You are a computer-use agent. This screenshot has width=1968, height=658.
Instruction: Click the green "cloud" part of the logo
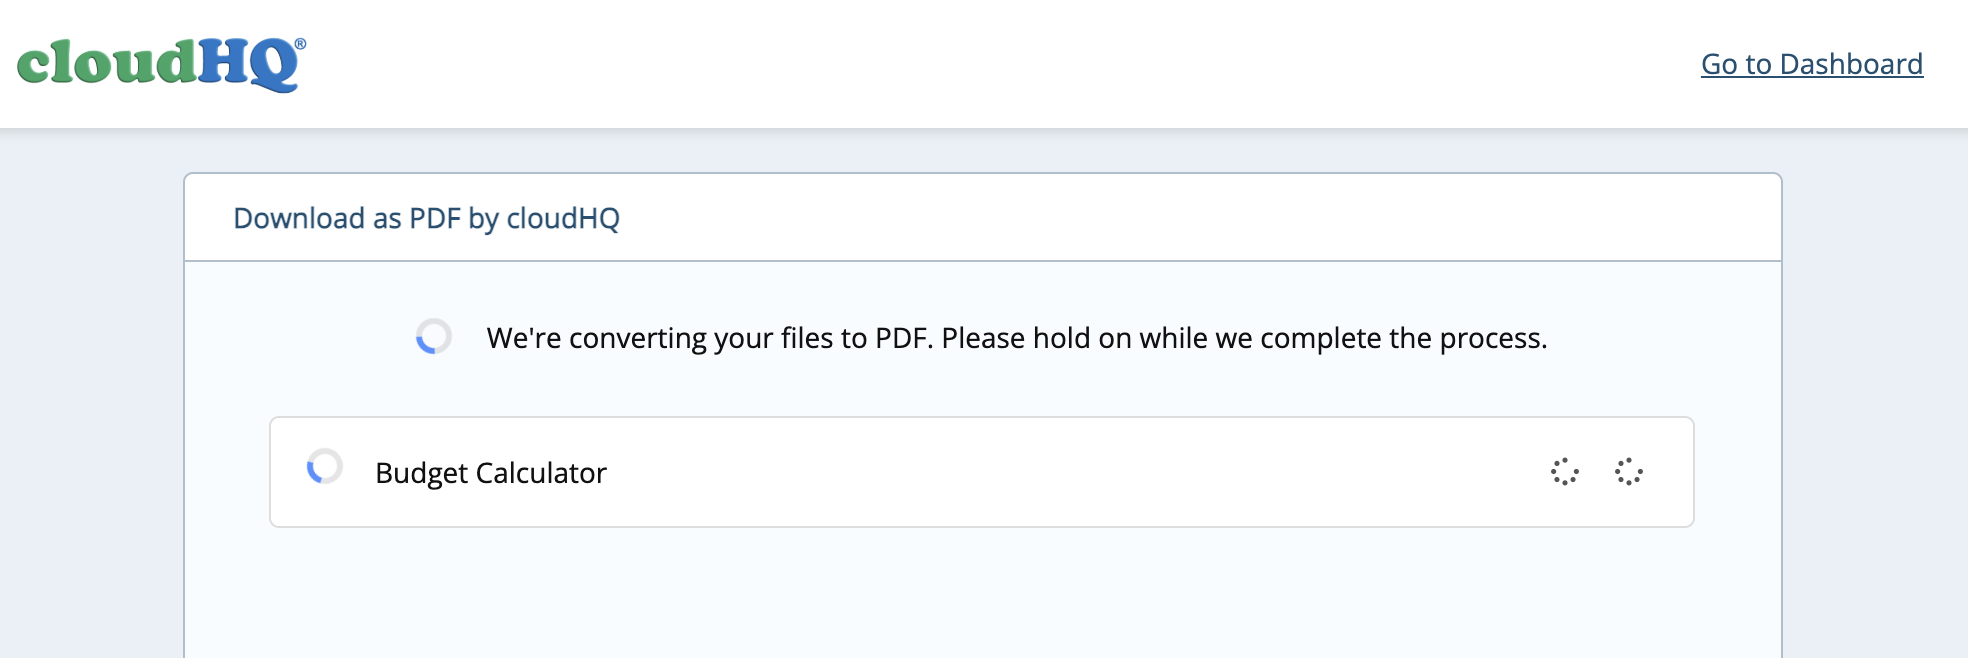(x=105, y=63)
